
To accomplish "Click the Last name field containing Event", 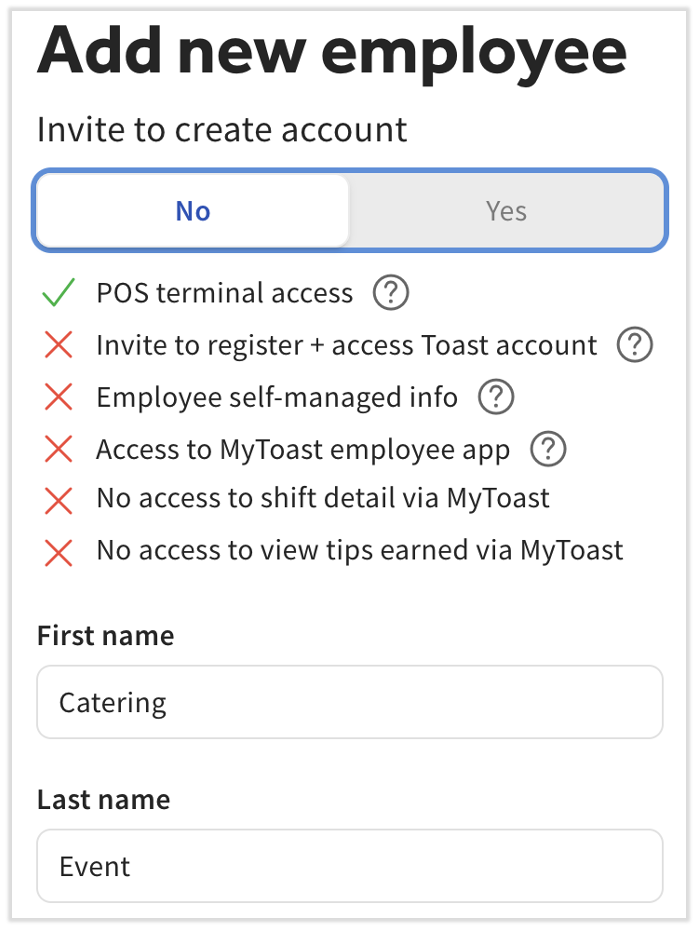I will (349, 866).
